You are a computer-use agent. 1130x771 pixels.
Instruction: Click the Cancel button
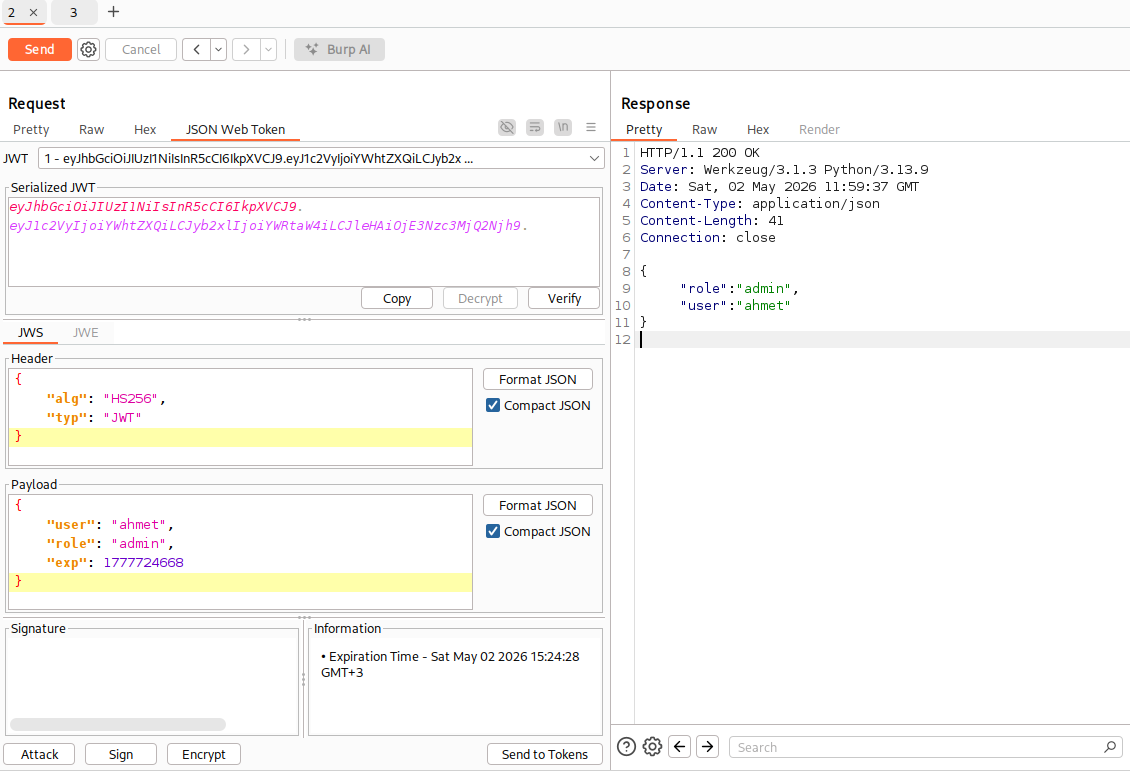click(x=141, y=50)
